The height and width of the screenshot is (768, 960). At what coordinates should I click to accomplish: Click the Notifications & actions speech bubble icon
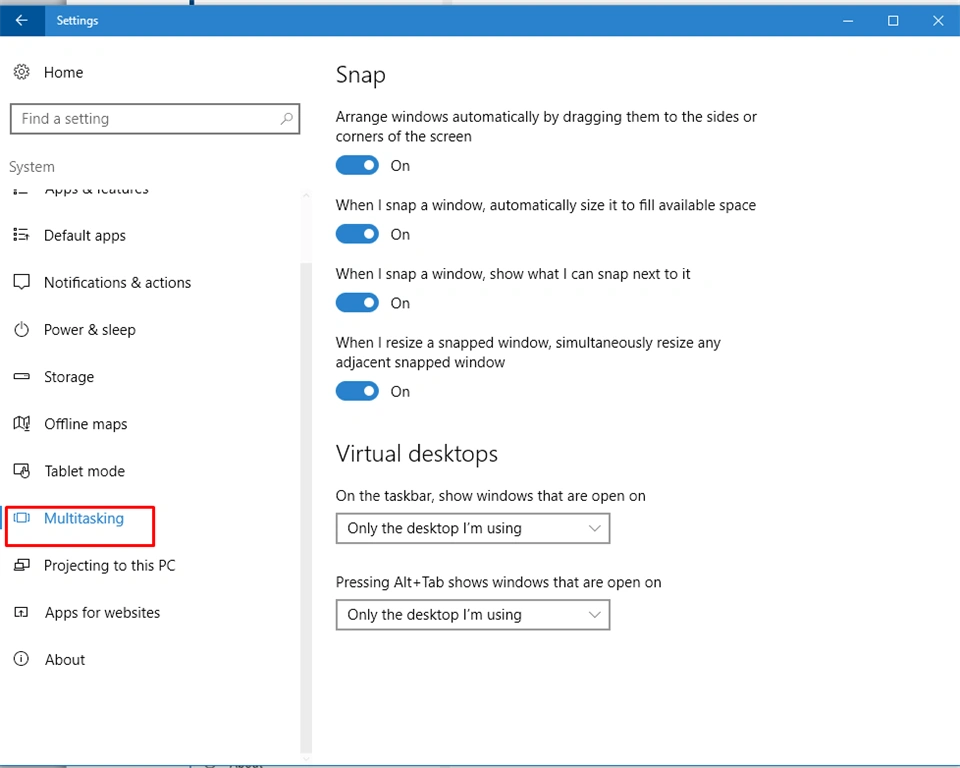[x=21, y=282]
